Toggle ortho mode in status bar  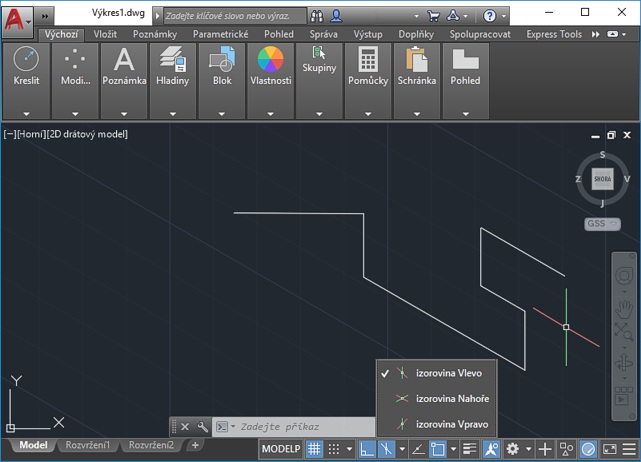(367, 449)
